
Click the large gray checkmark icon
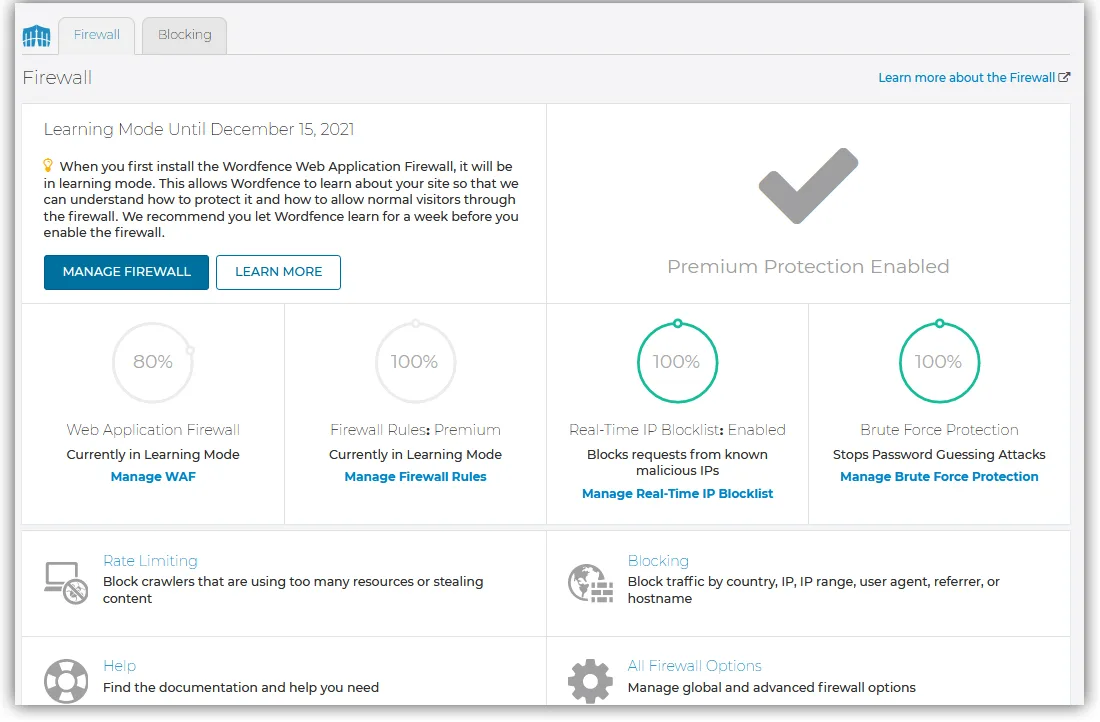pos(808,186)
